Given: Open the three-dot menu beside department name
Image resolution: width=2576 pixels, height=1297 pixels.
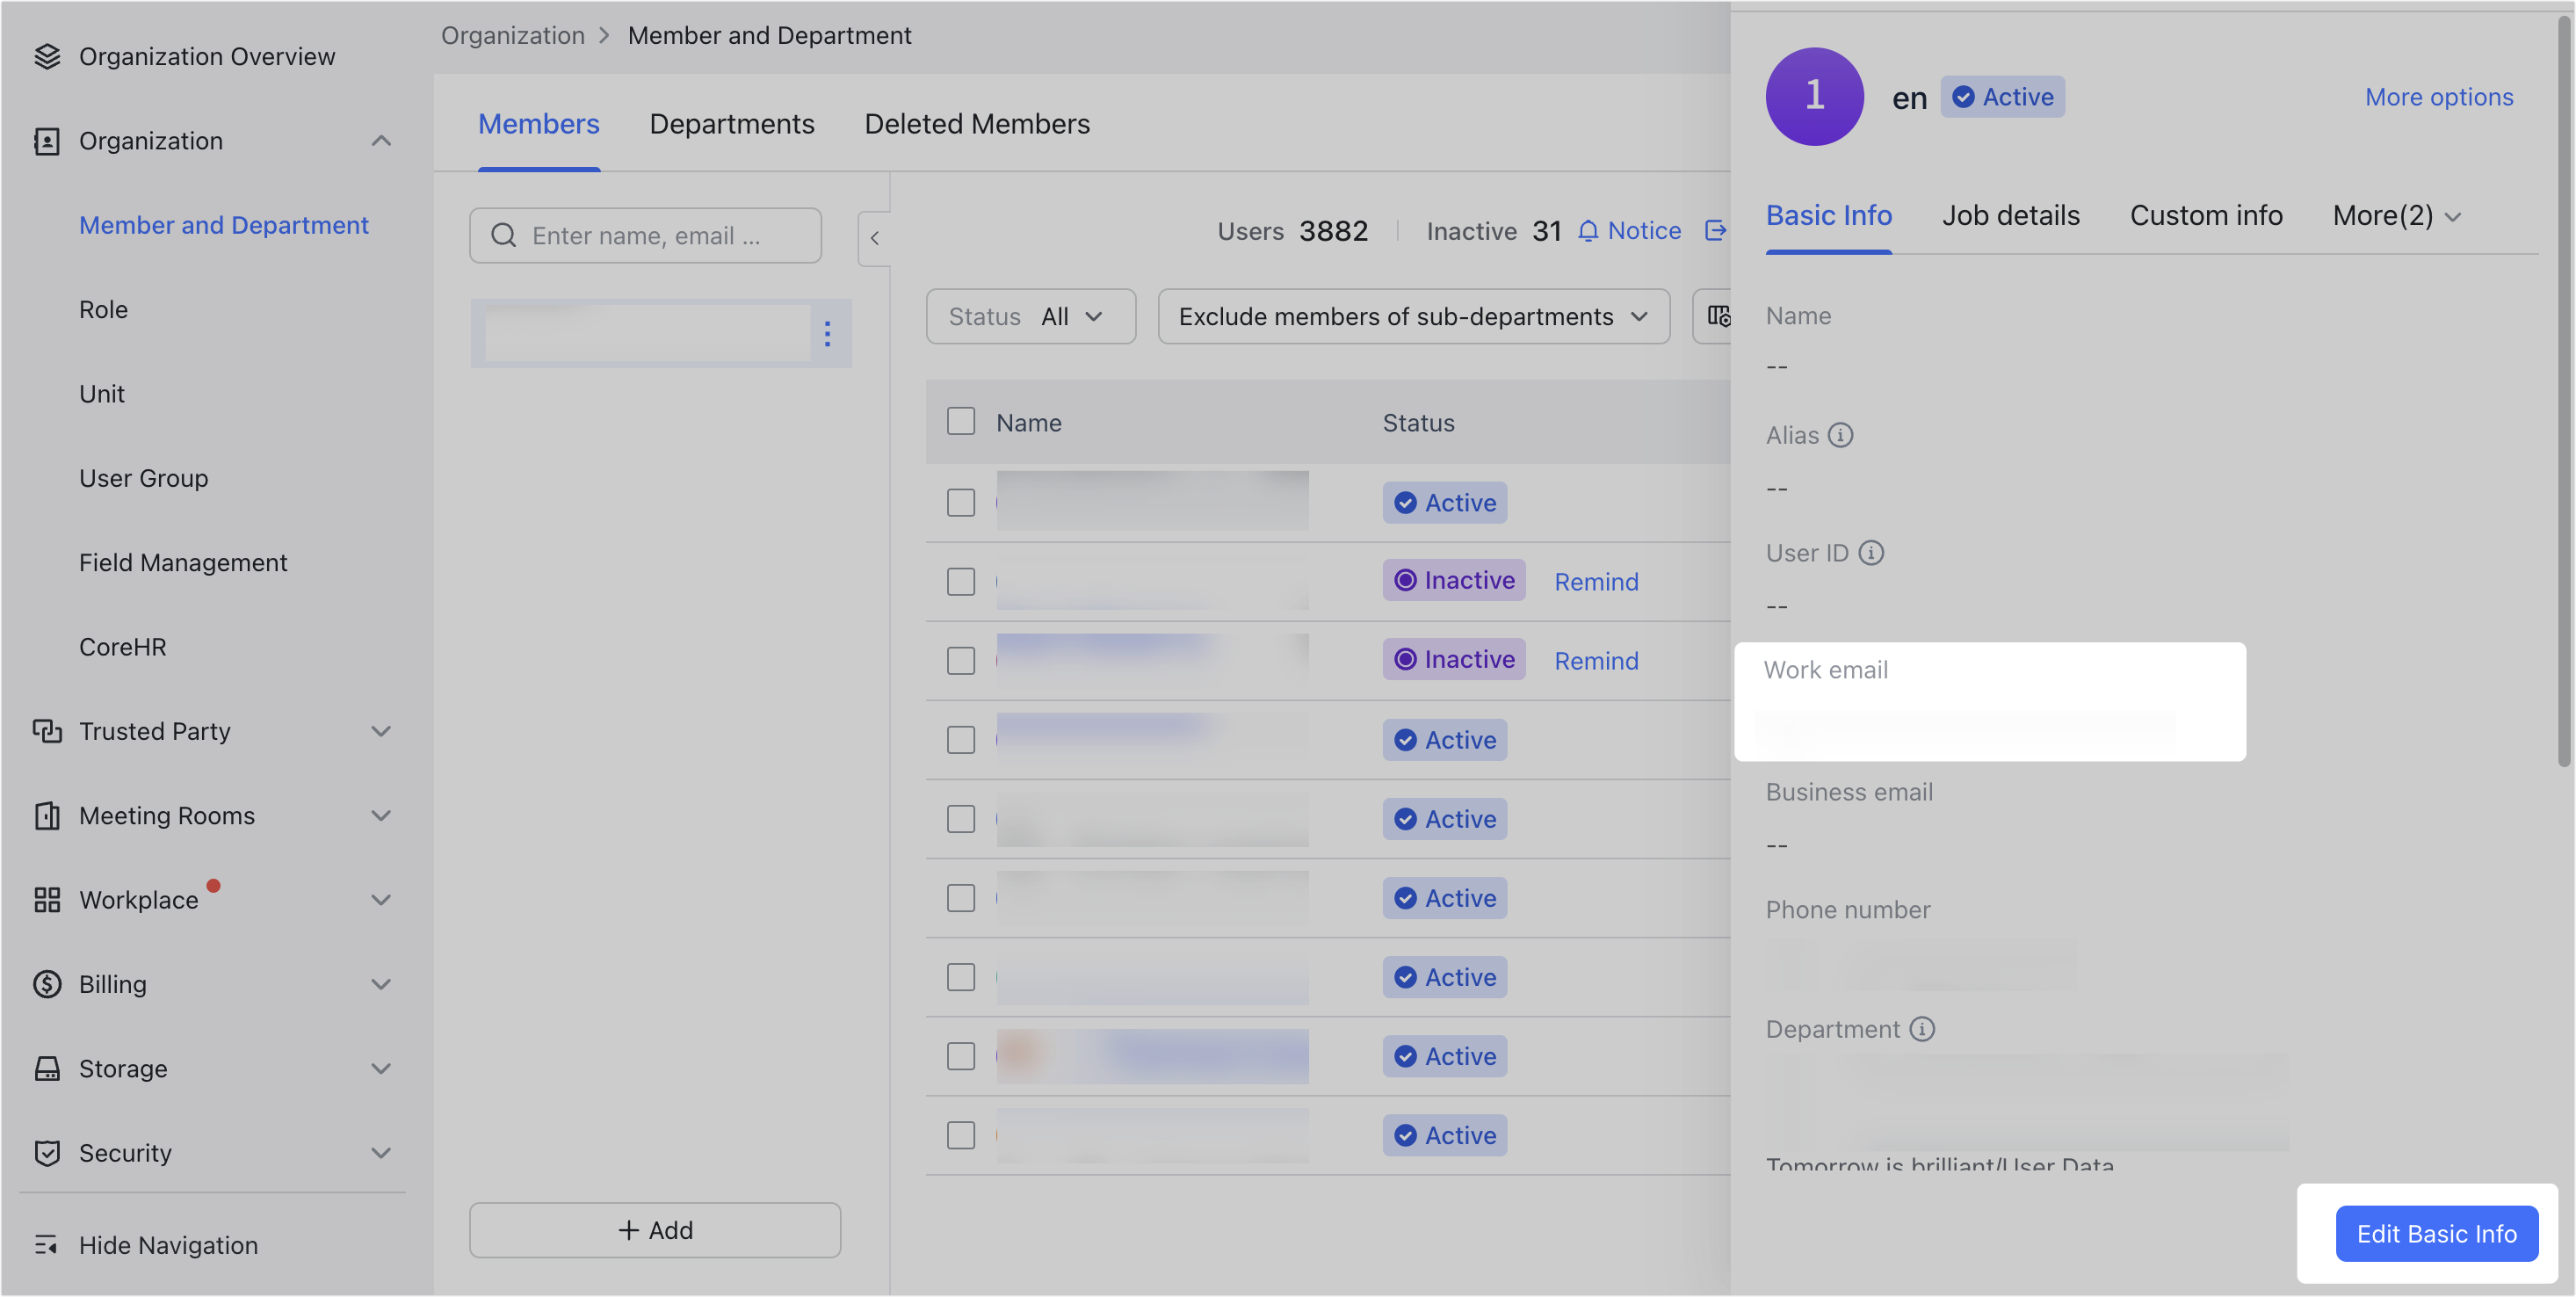Looking at the screenshot, I should (827, 334).
